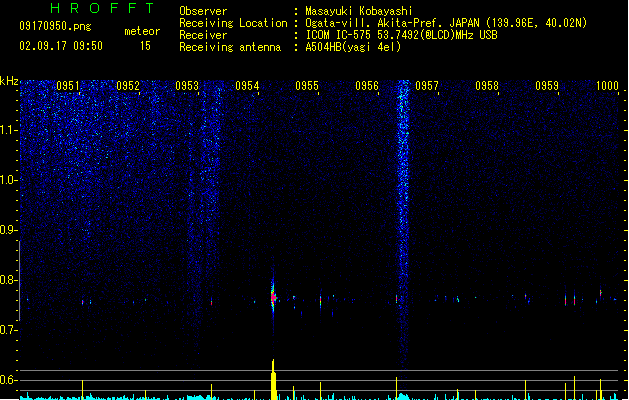Click the 0953 time marker
629x400 pixels.
pyautogui.click(x=187, y=86)
